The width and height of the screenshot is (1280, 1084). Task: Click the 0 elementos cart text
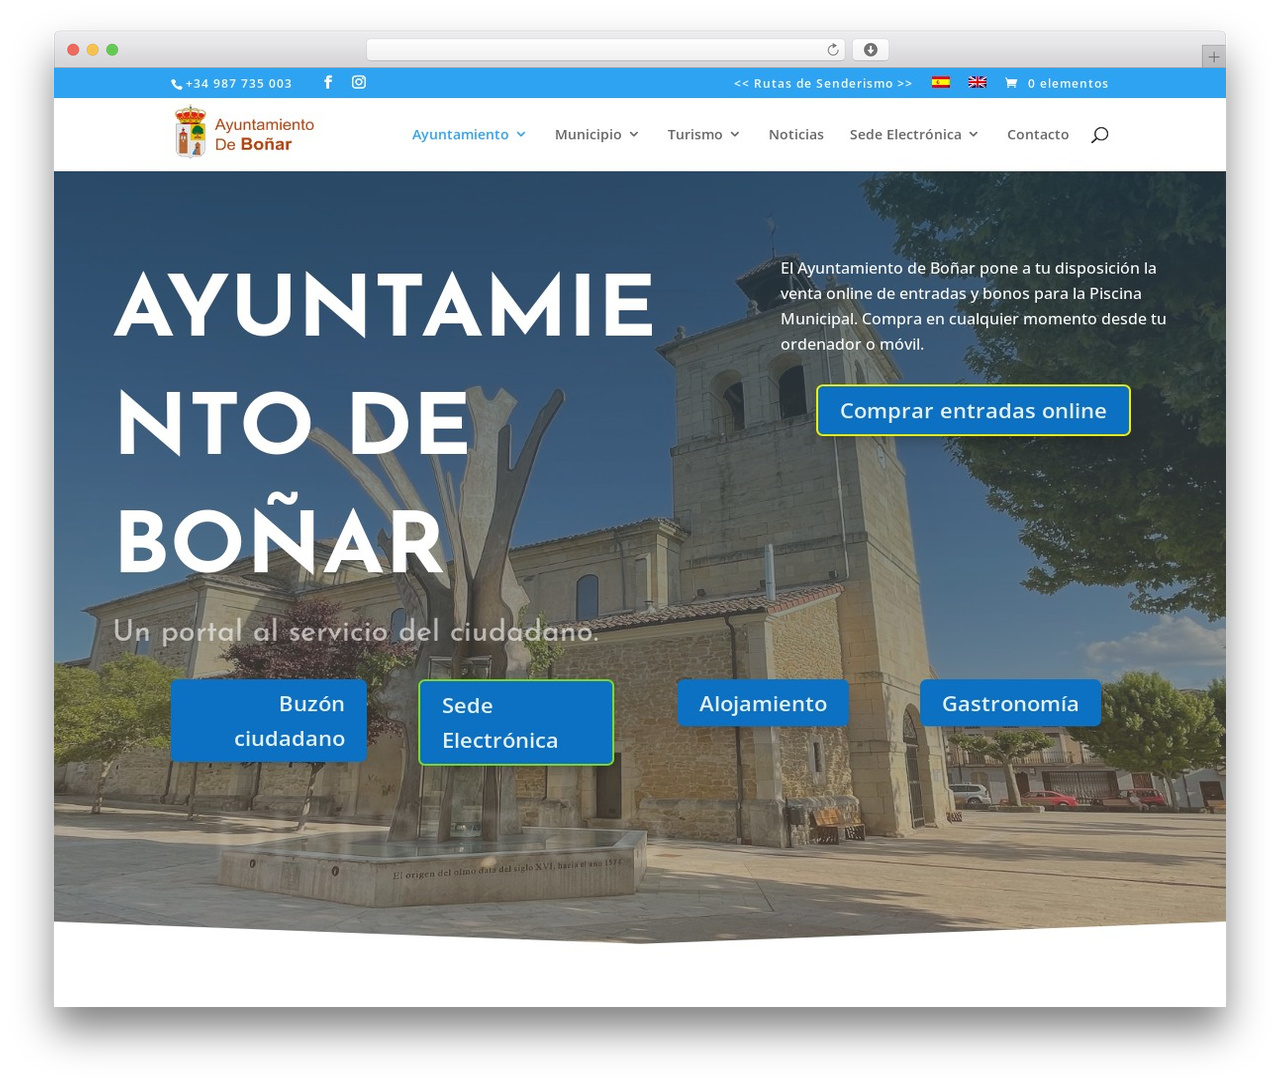pos(1068,83)
